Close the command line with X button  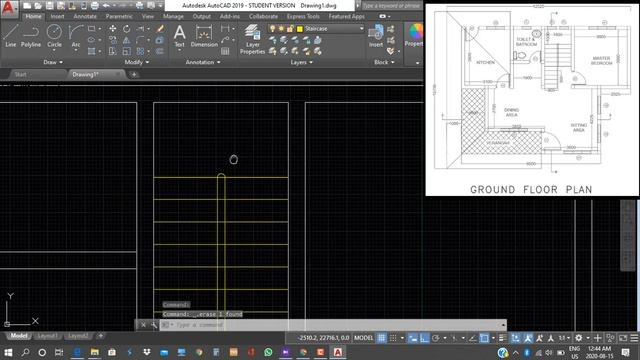(x=143, y=325)
